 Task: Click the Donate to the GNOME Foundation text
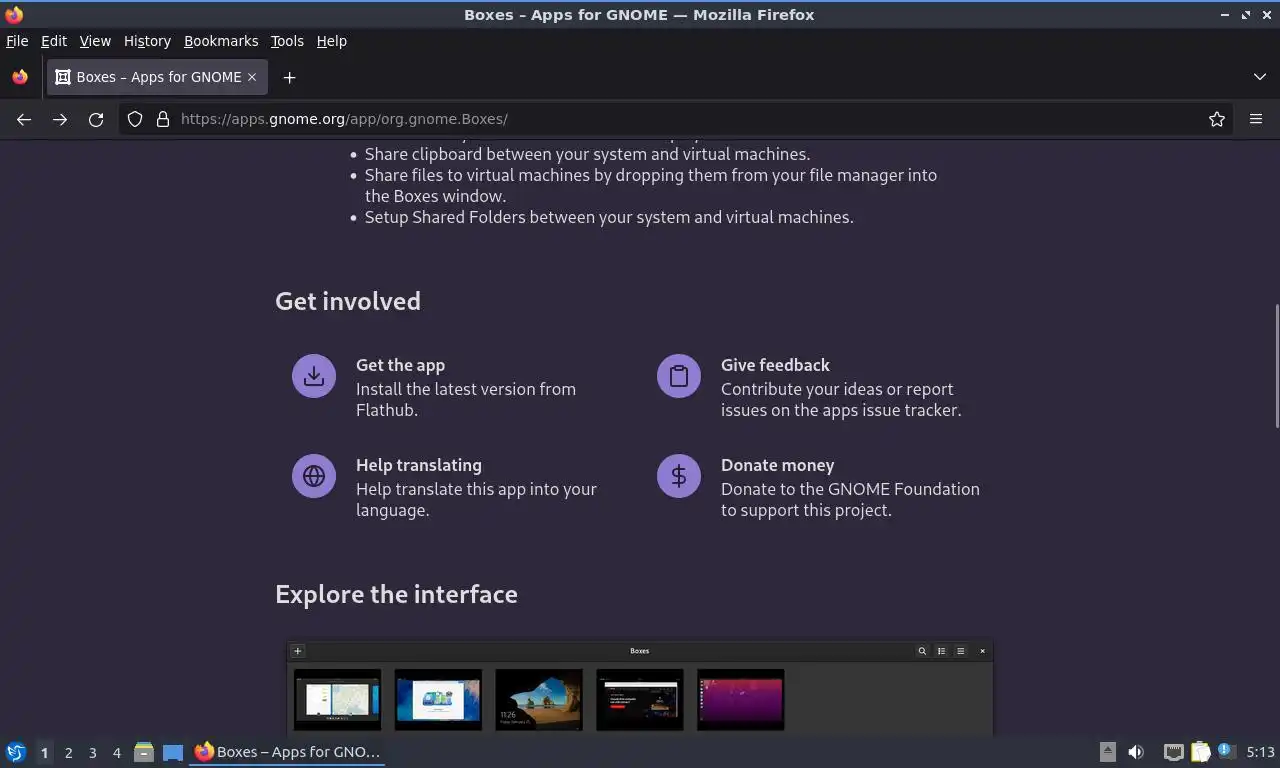coord(850,500)
